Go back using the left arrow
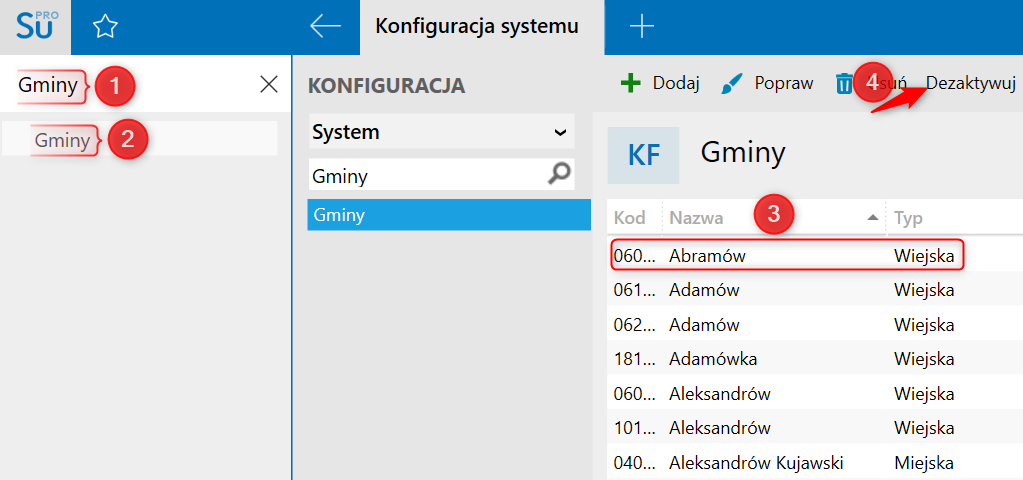The image size is (1023, 480). point(326,27)
